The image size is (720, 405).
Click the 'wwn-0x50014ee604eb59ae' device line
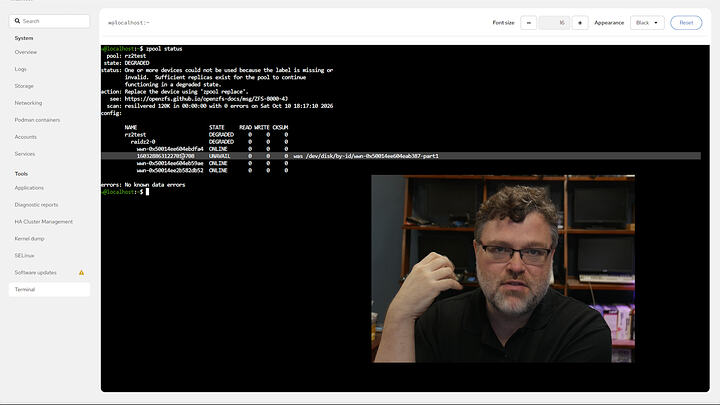212,163
